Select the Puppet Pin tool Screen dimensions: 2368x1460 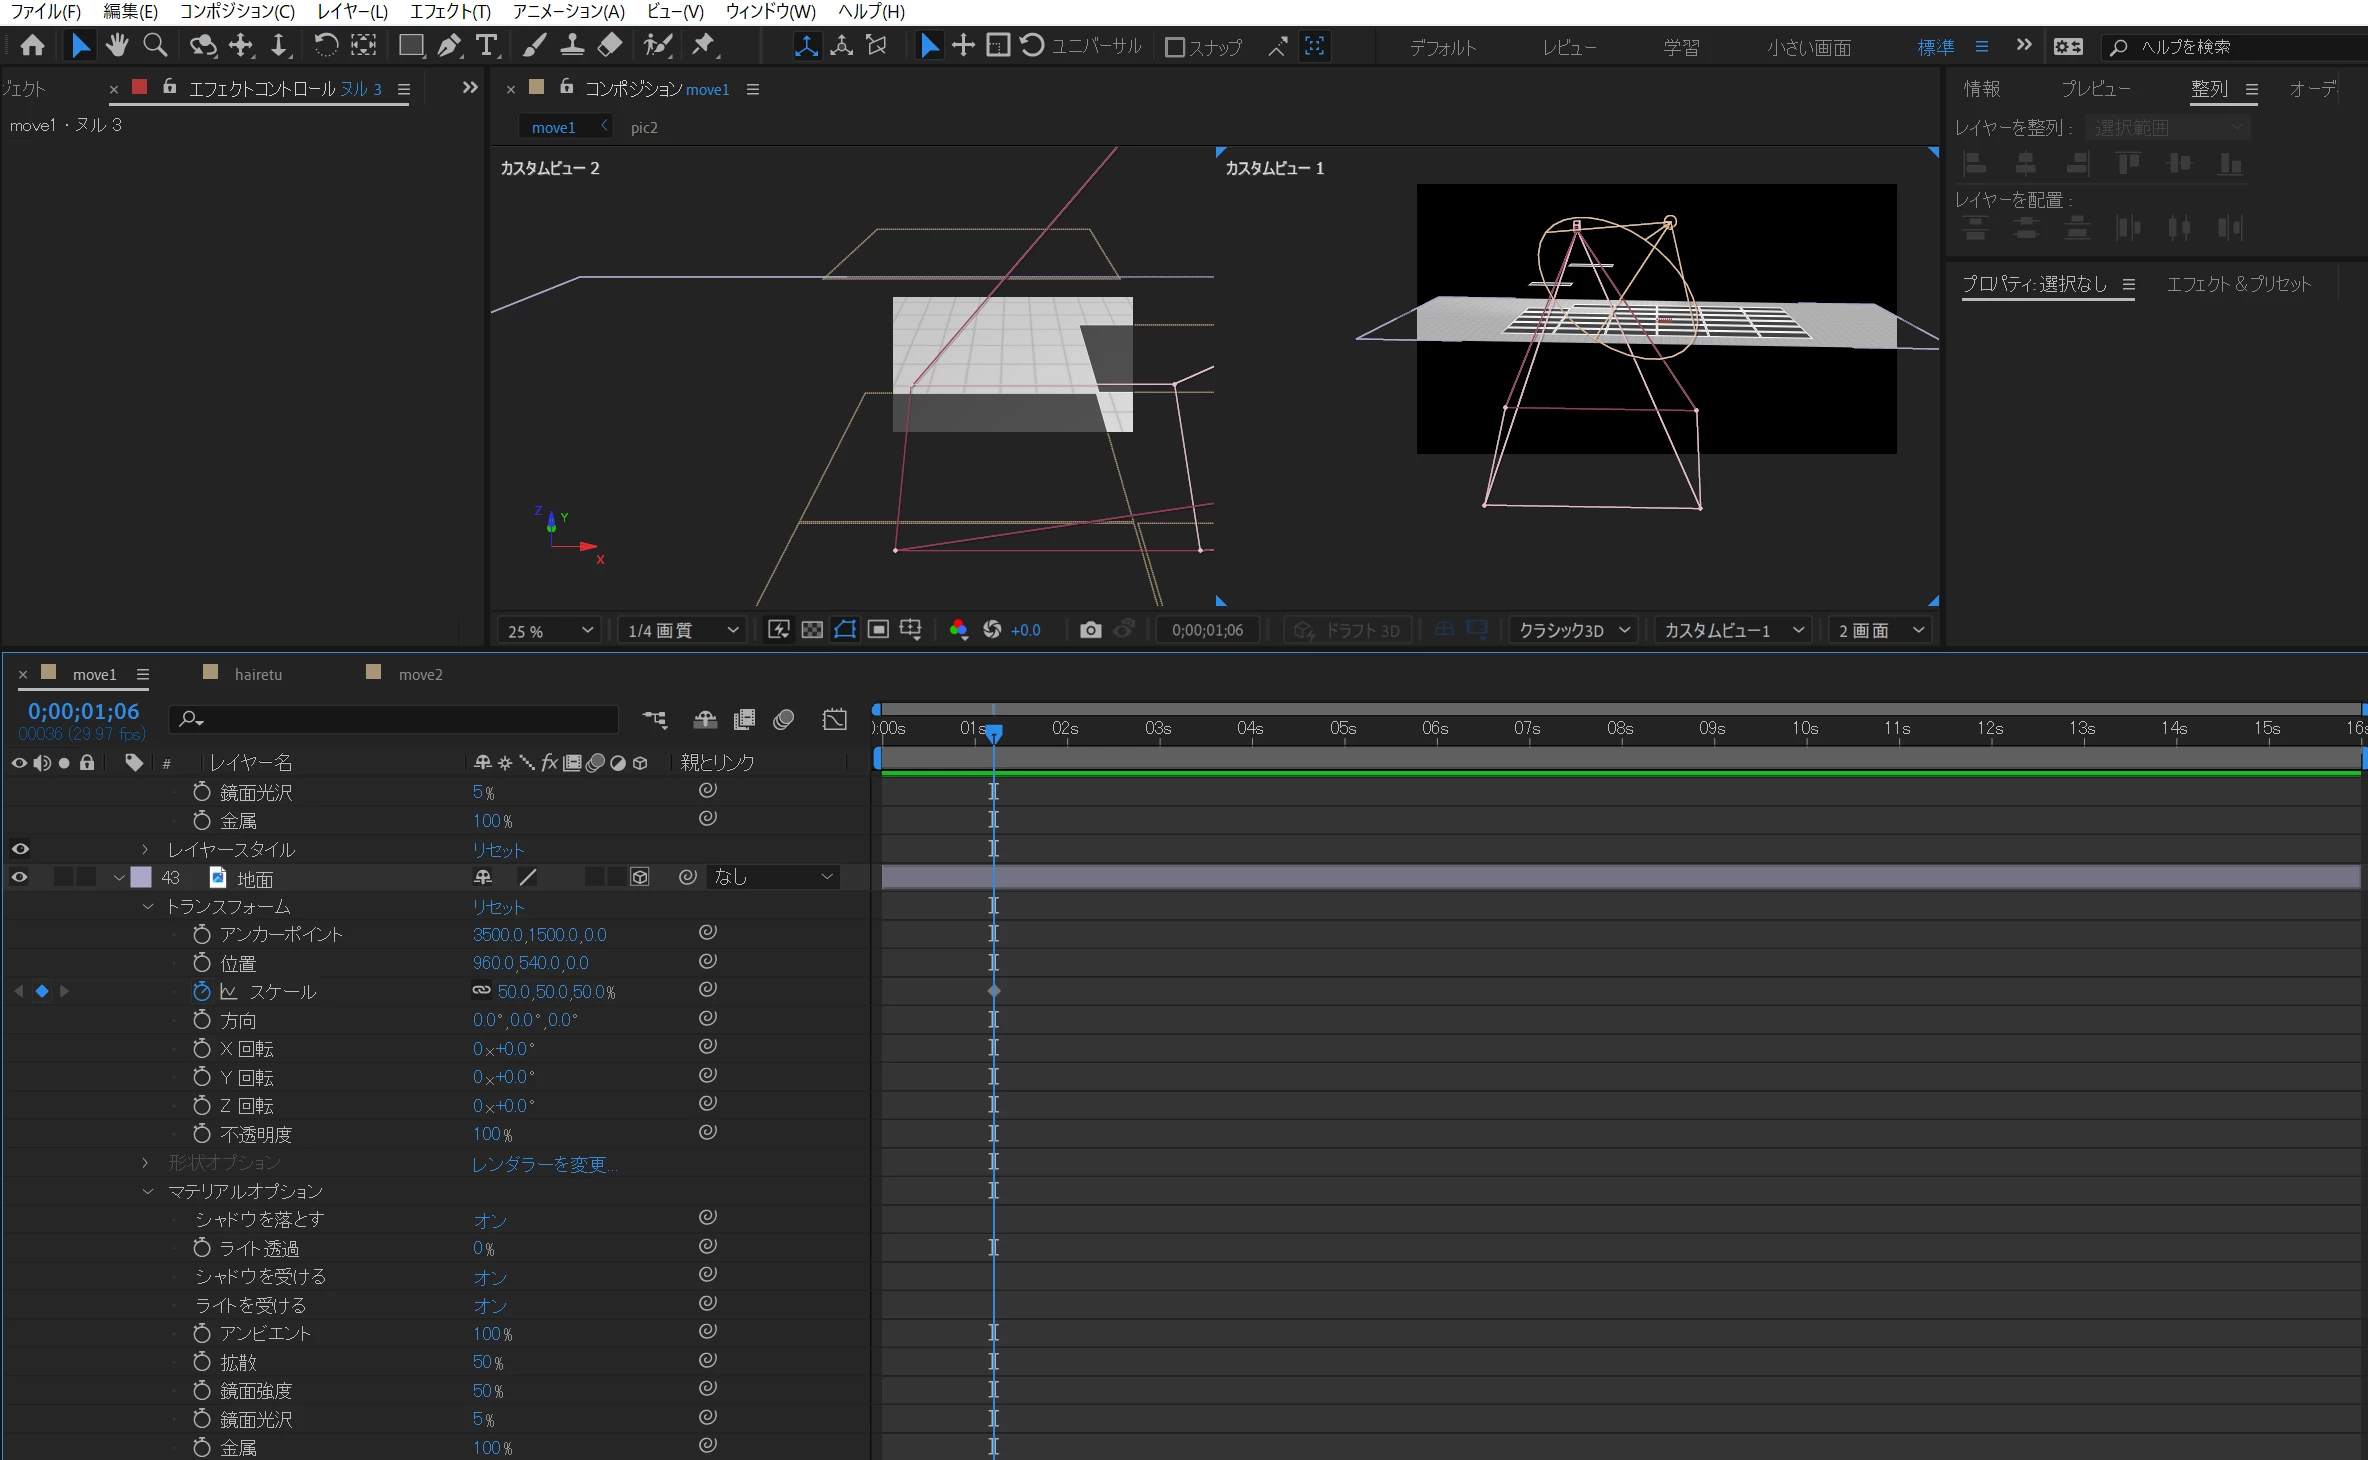(x=704, y=45)
